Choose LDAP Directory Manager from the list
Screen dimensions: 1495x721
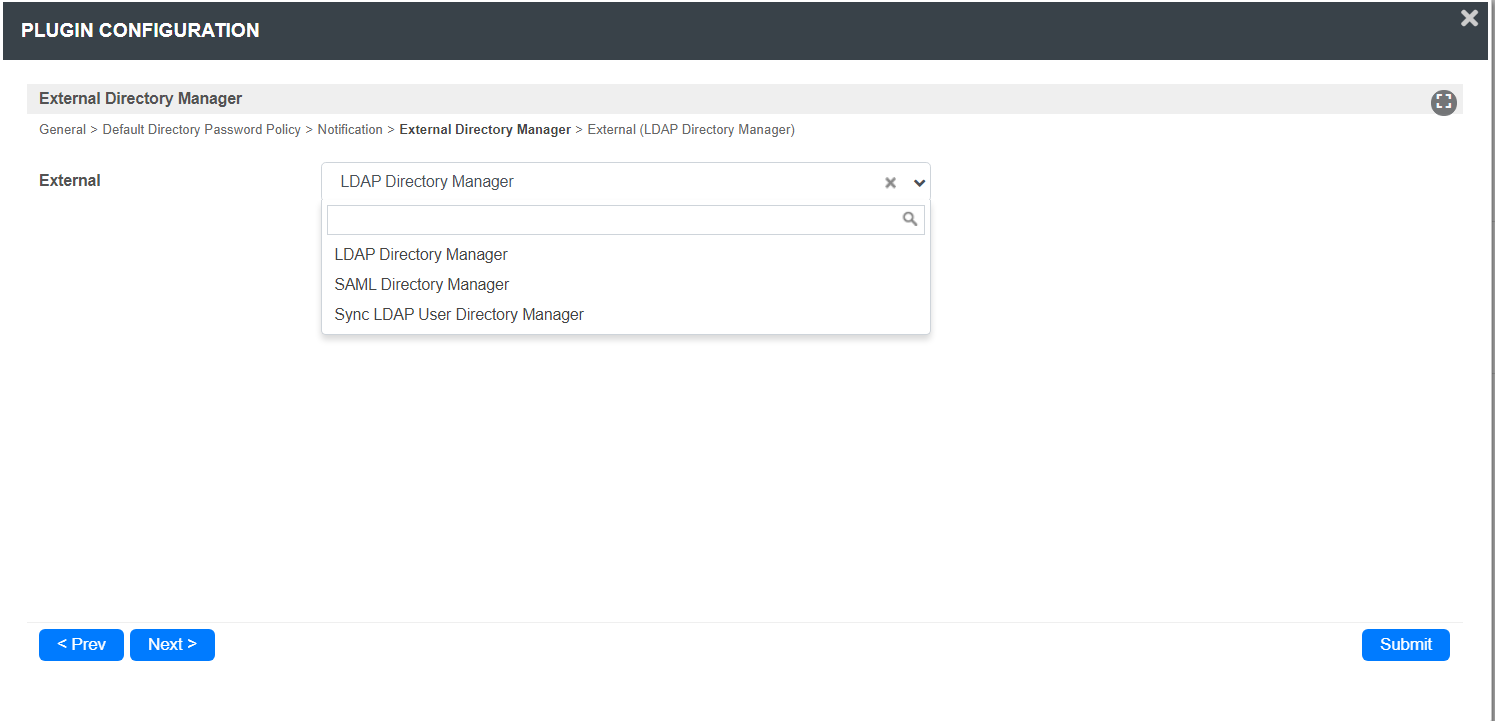coord(421,255)
